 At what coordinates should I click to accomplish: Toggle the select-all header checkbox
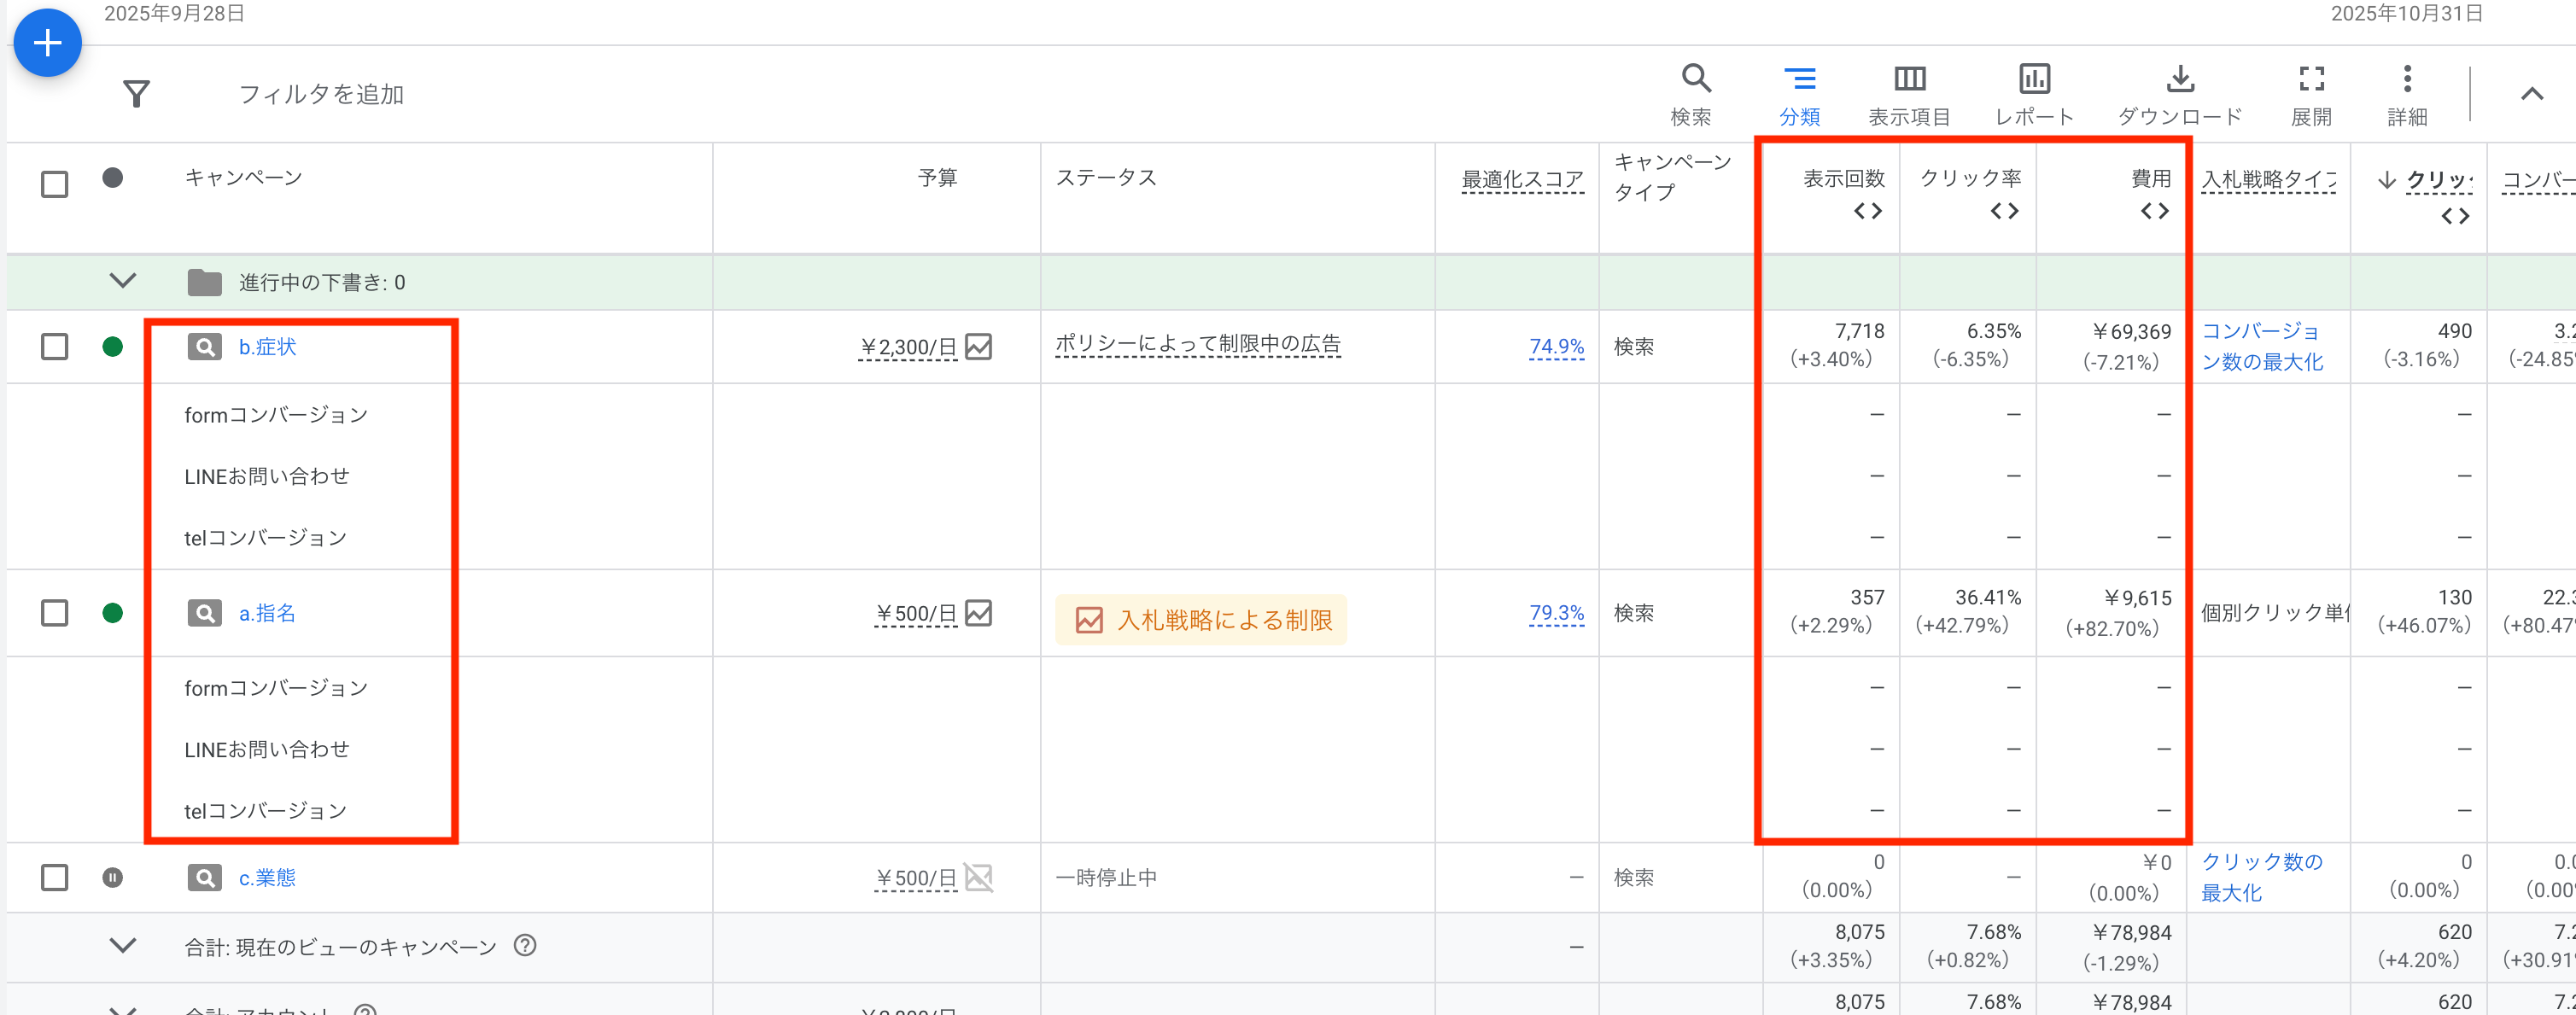tap(55, 184)
